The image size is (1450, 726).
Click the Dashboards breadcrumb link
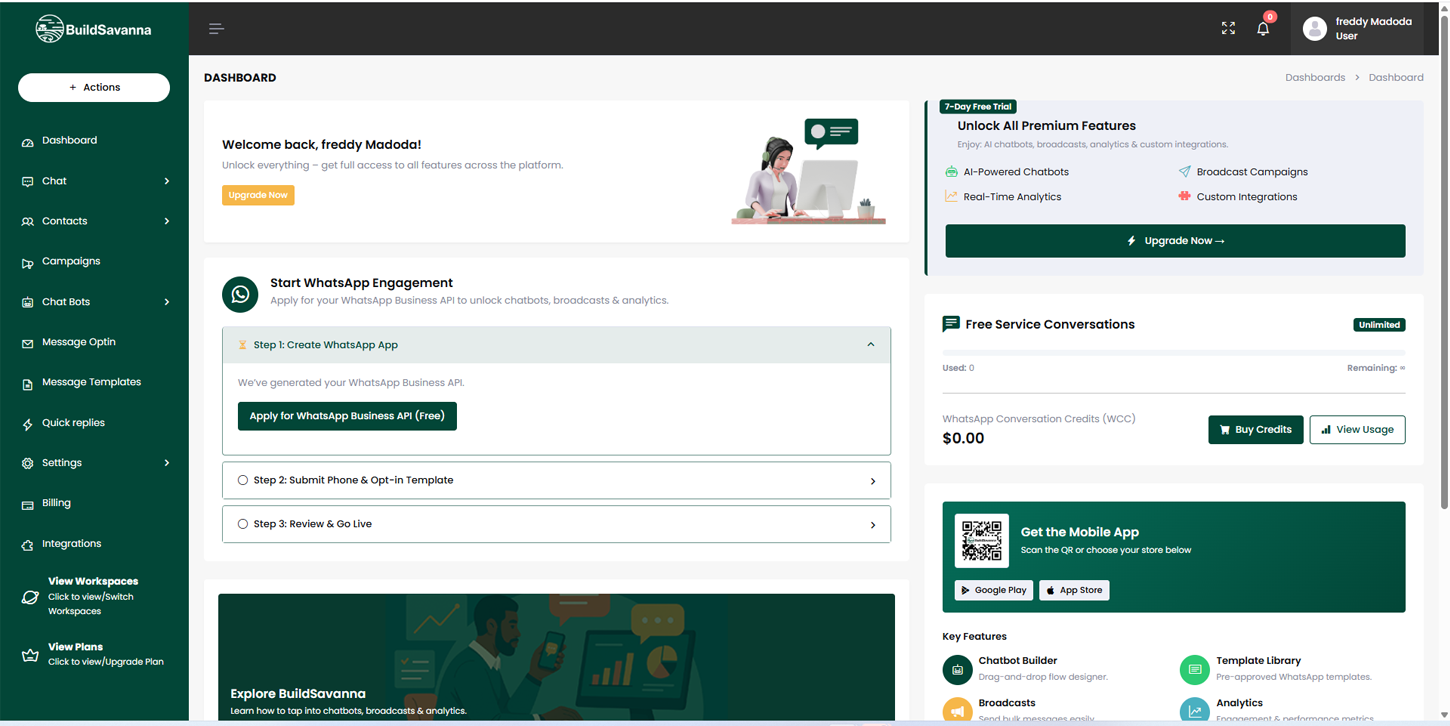click(1315, 78)
